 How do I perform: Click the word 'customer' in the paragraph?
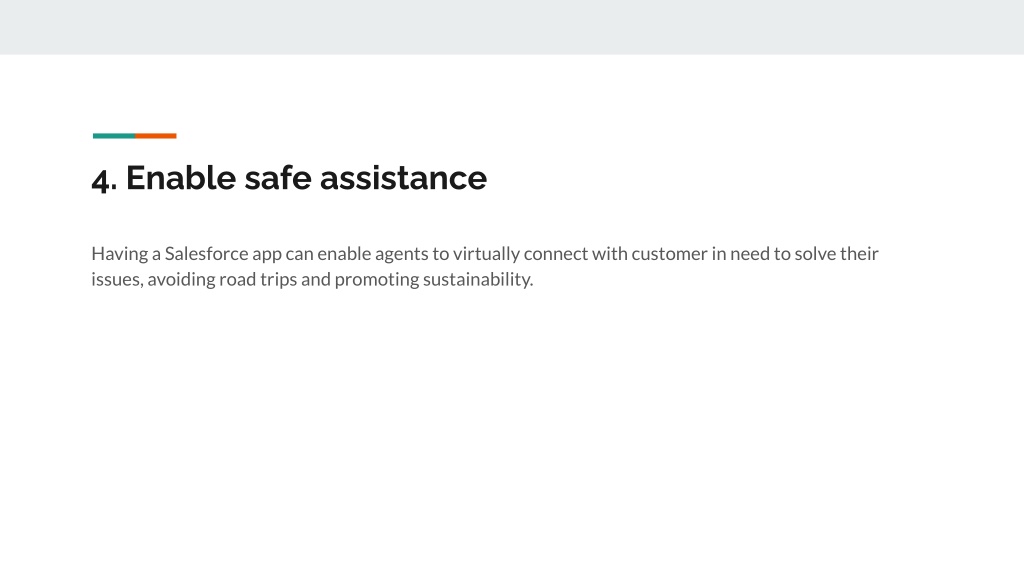(669, 253)
